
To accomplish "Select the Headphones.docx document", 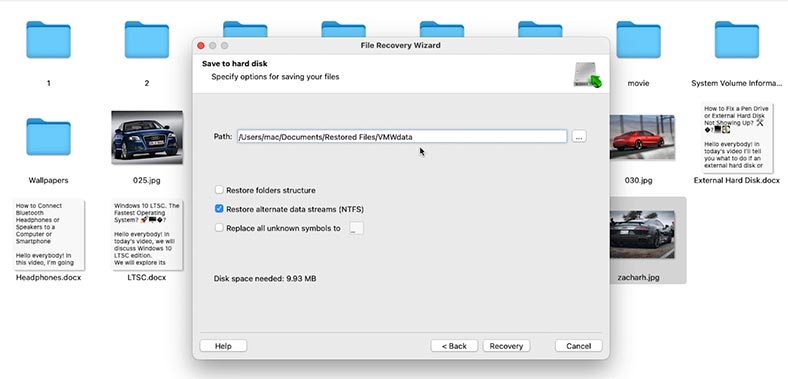I will tap(49, 234).
